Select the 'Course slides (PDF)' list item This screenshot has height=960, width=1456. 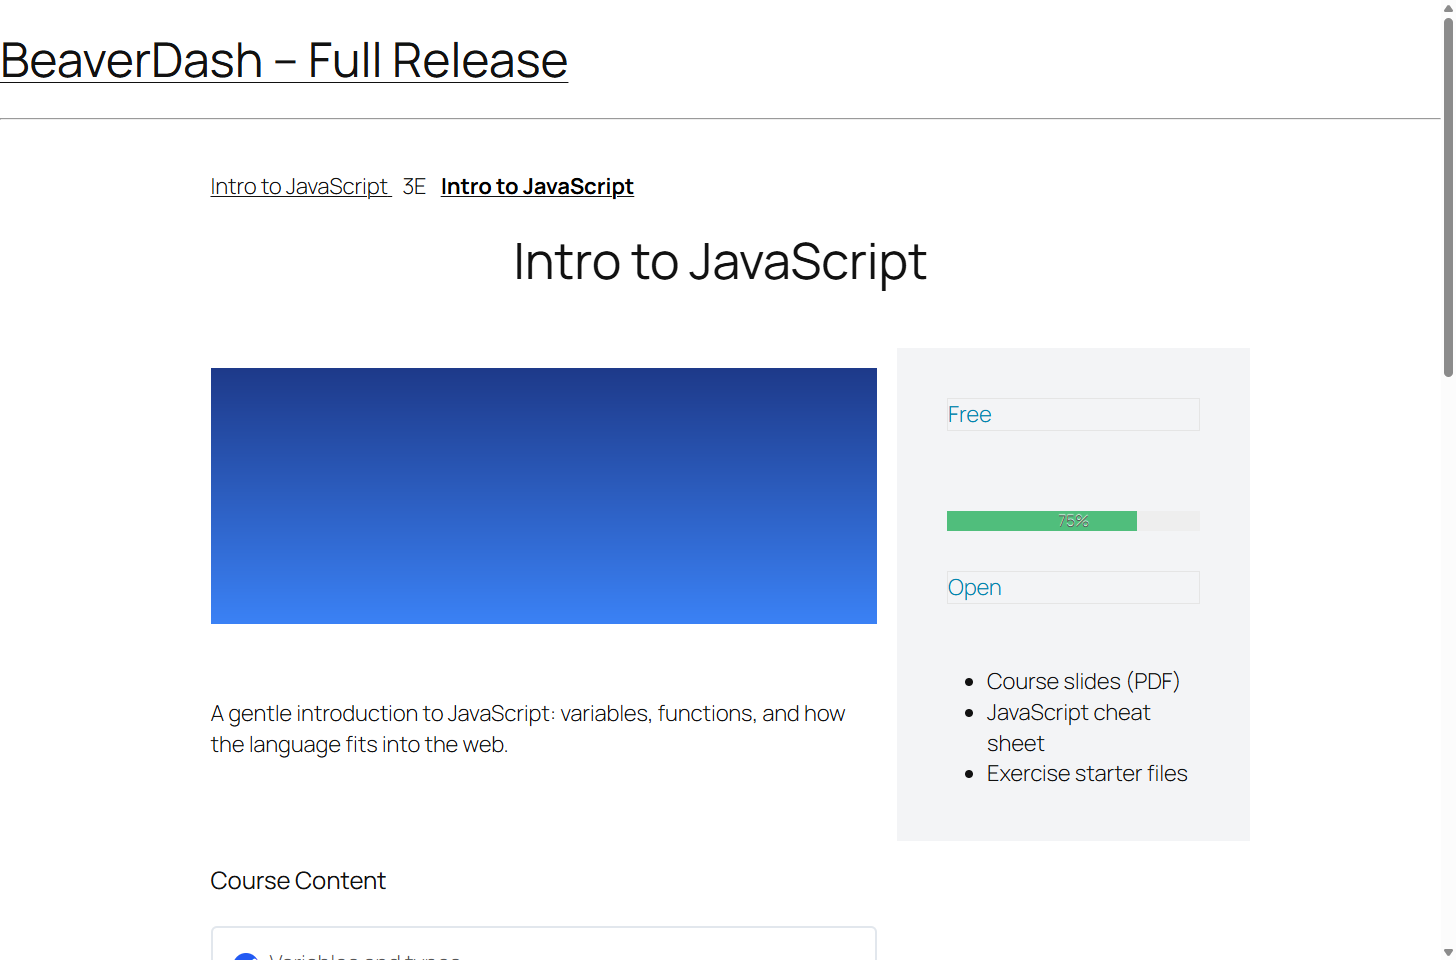[1083, 681]
